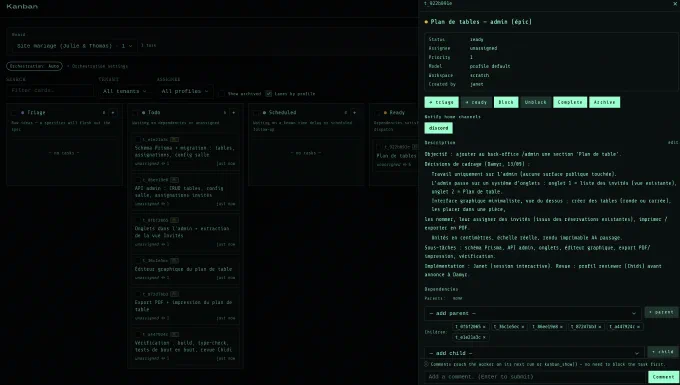This screenshot has height=385, width=680.
Task: Focus the Filter cards search field
Action: tap(50, 90)
